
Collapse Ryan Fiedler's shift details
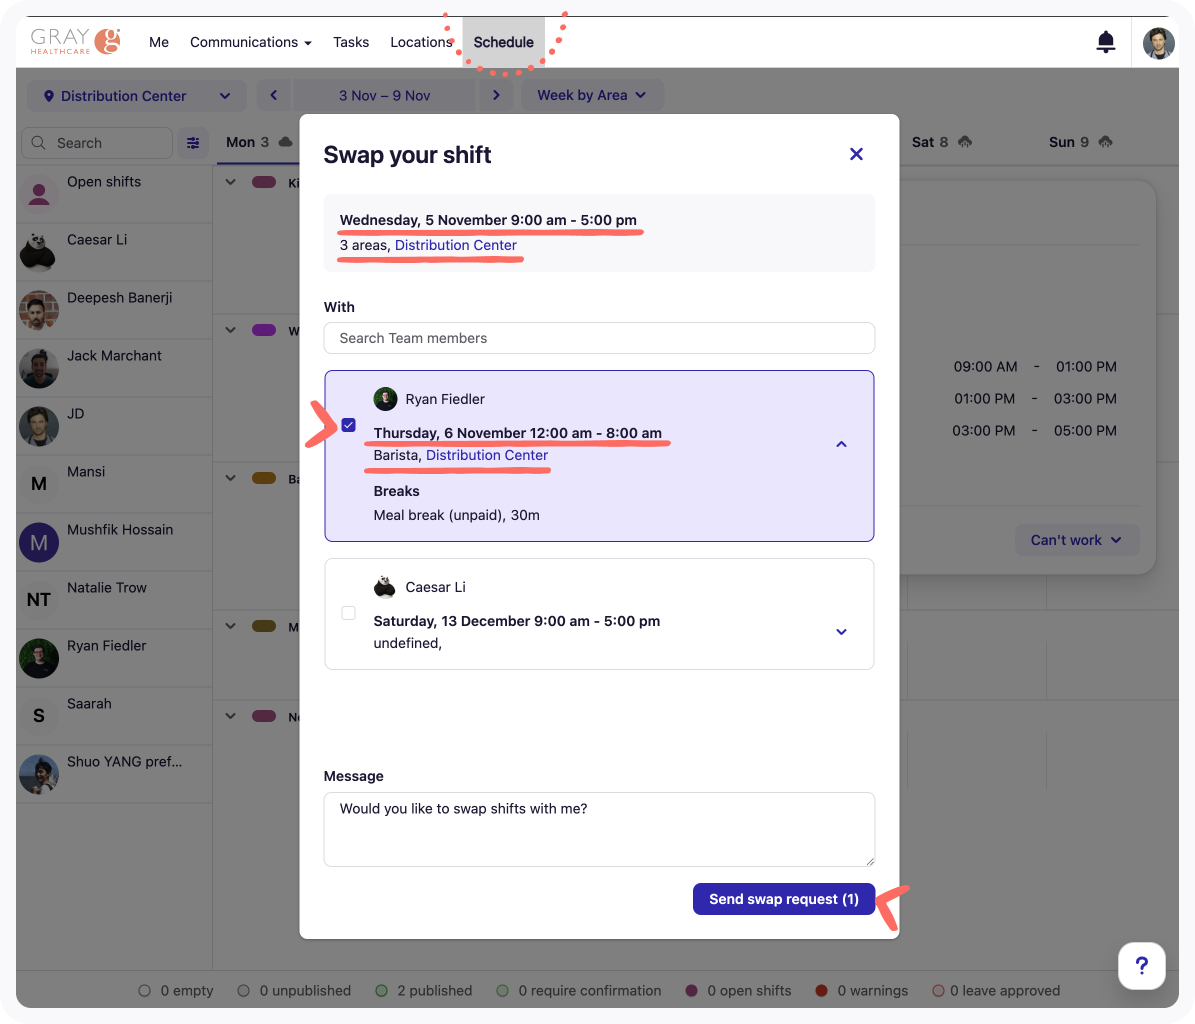coord(841,444)
